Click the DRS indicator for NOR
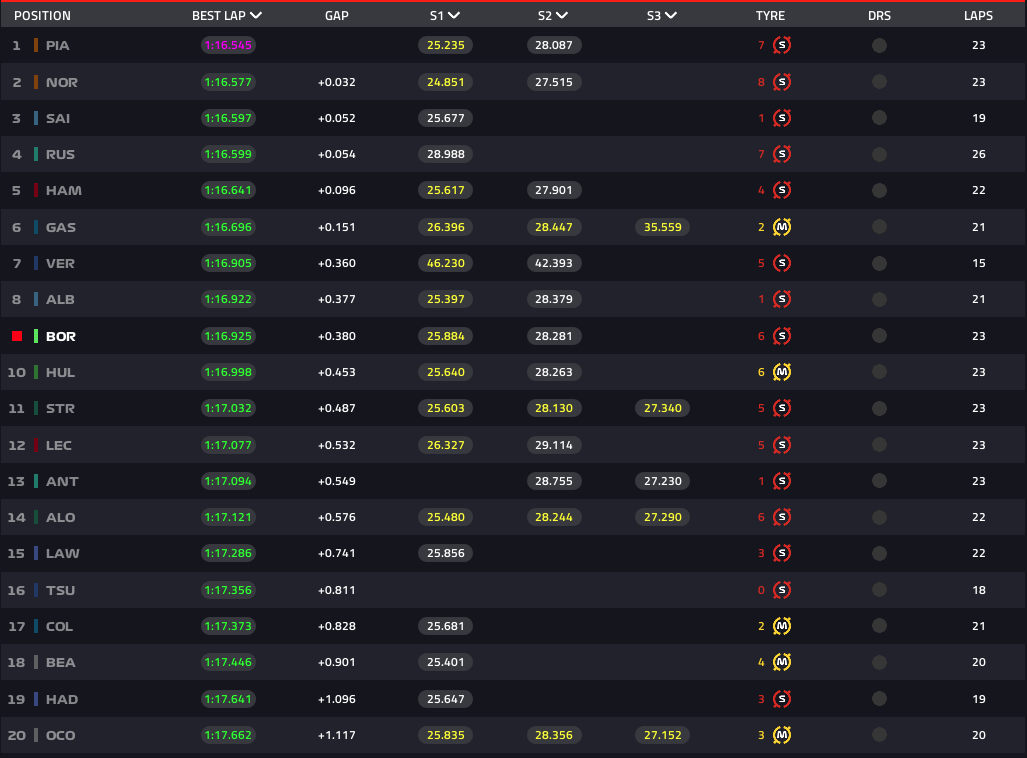The width and height of the screenshot is (1027, 758). (x=879, y=82)
